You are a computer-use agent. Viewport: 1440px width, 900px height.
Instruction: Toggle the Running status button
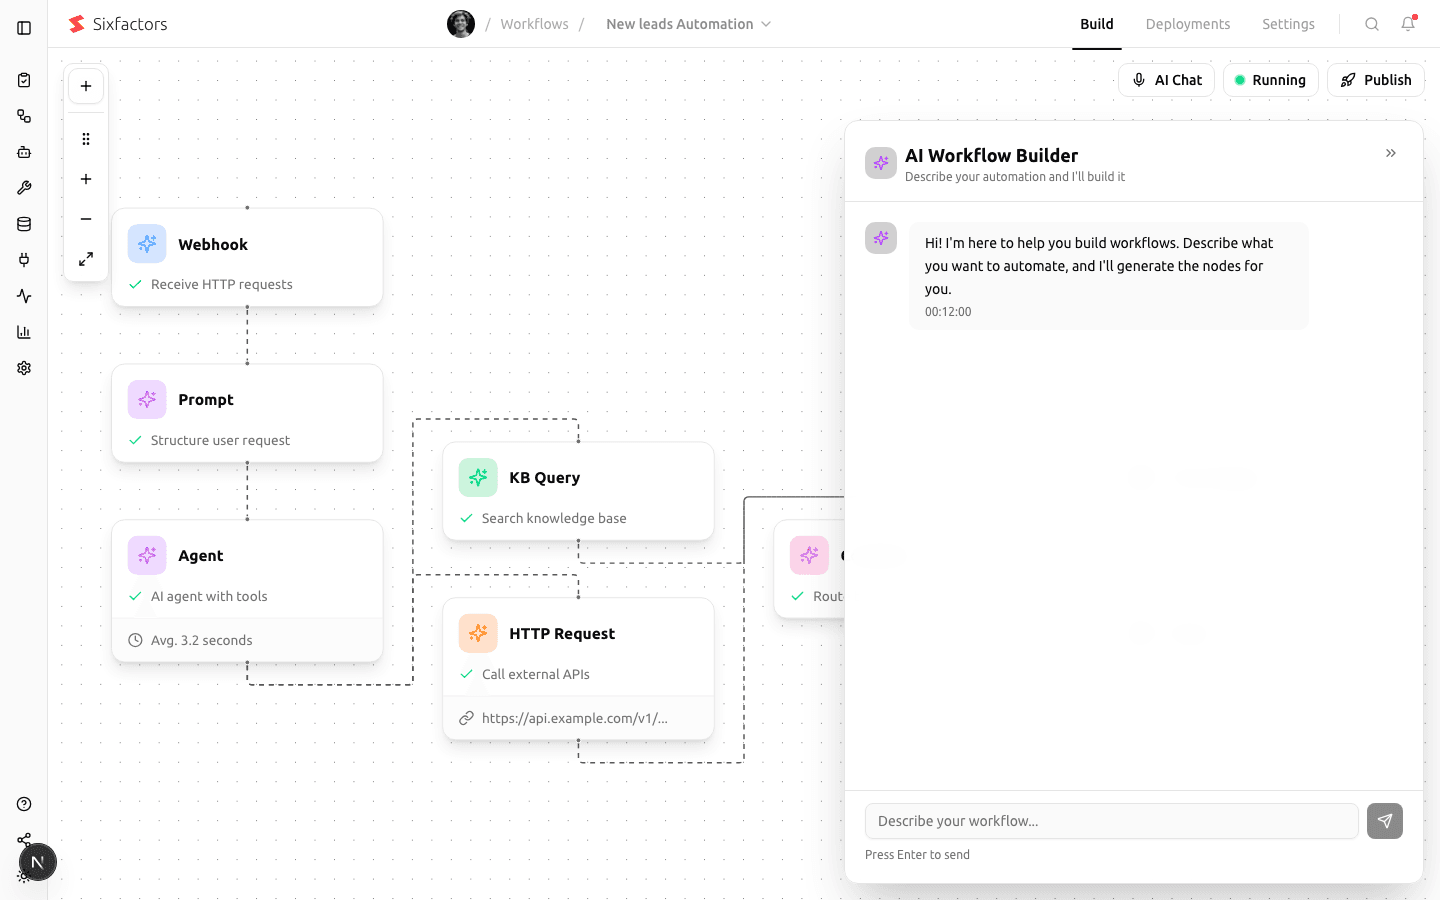[x=1270, y=80]
